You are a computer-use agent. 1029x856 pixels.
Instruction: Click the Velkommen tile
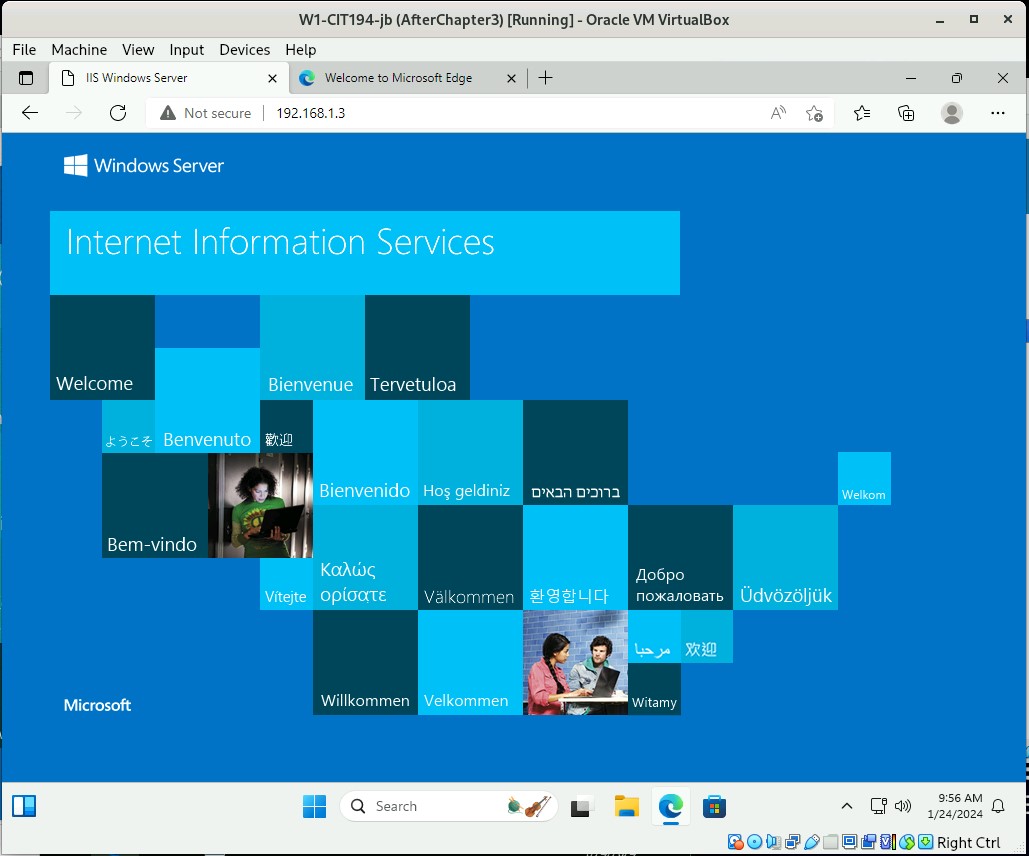coord(470,662)
